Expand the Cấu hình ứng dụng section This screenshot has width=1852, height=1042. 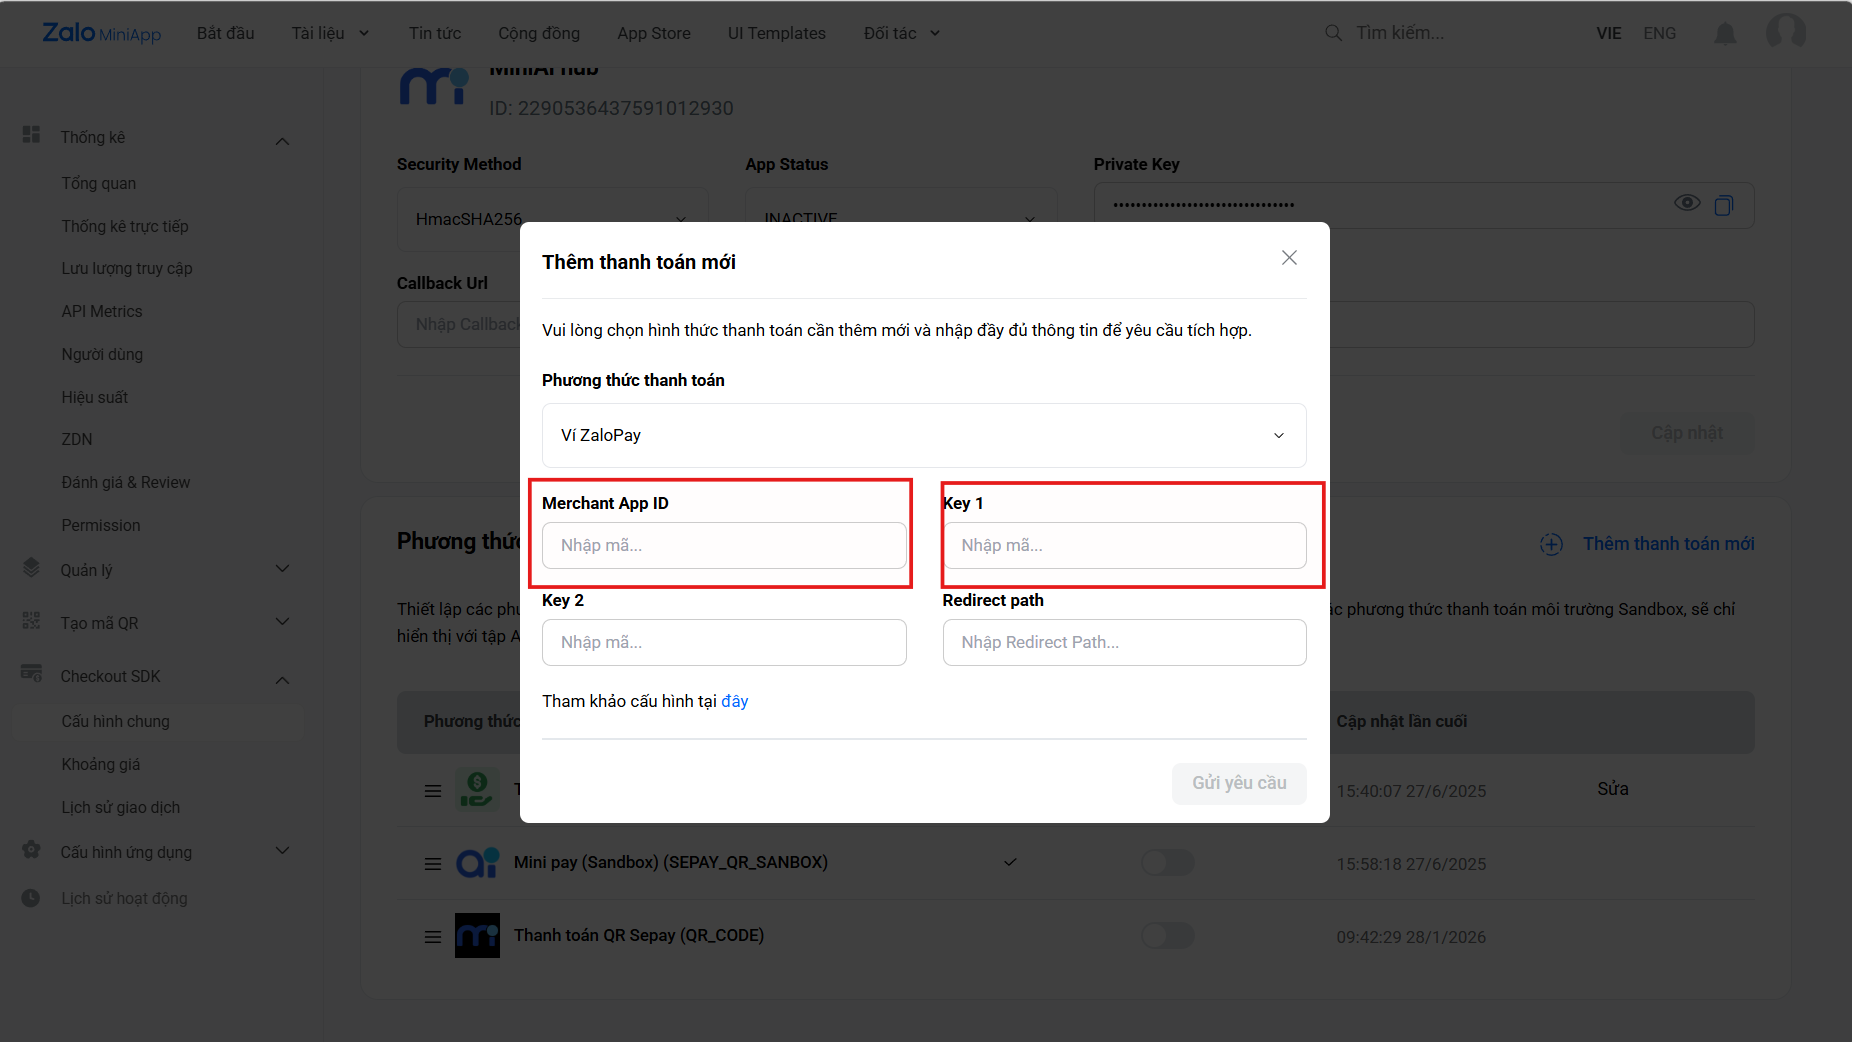pos(282,850)
